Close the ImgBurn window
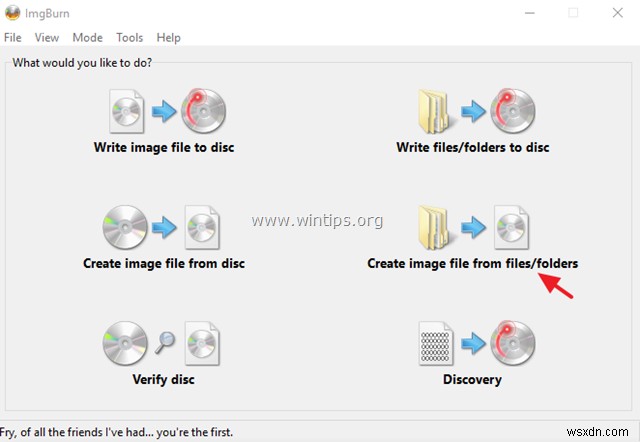Image resolution: width=640 pixels, height=442 pixels. 618,13
